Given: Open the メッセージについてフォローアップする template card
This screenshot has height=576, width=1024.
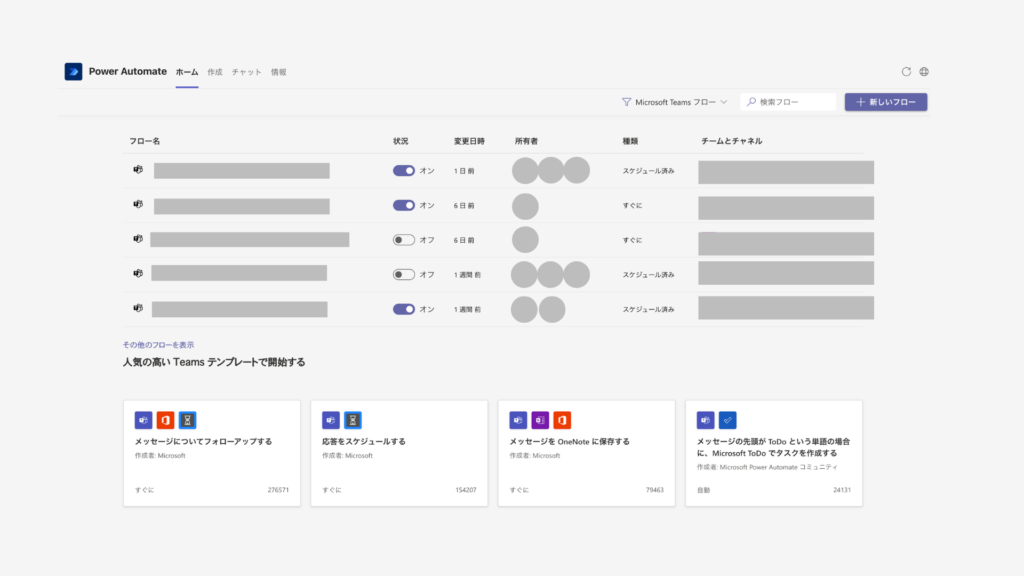Looking at the screenshot, I should pyautogui.click(x=212, y=453).
